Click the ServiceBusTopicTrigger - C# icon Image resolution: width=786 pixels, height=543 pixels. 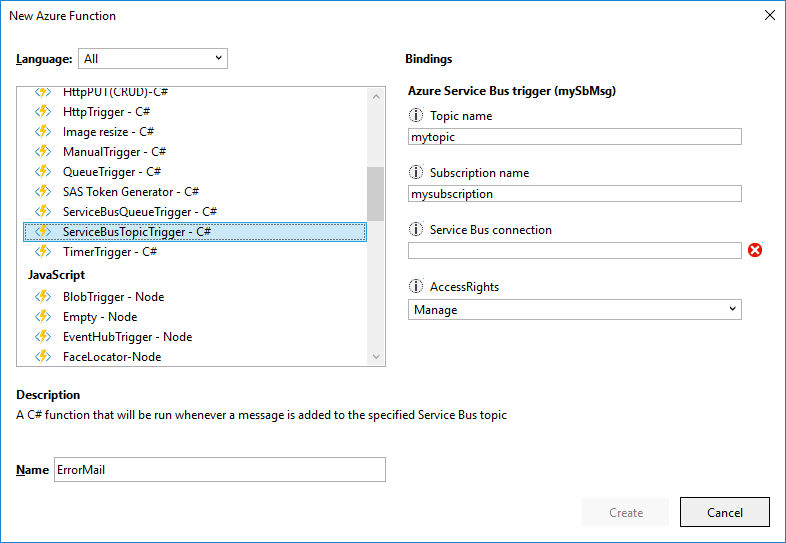click(43, 232)
